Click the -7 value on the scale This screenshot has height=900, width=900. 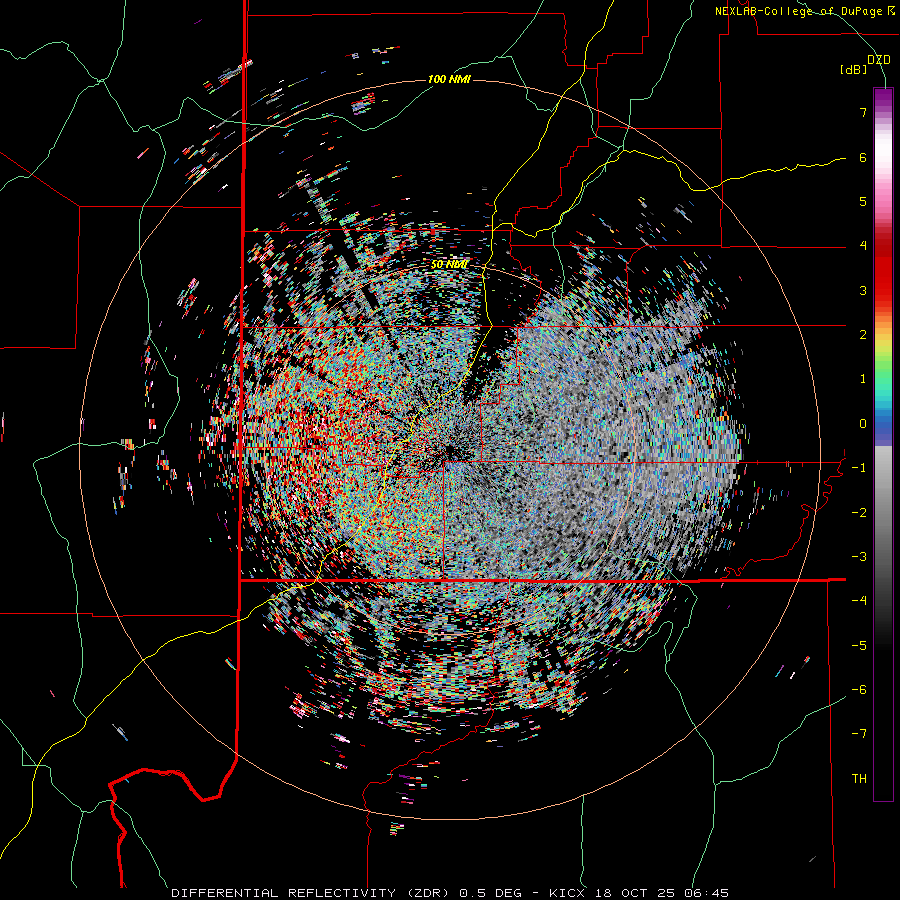(x=859, y=734)
